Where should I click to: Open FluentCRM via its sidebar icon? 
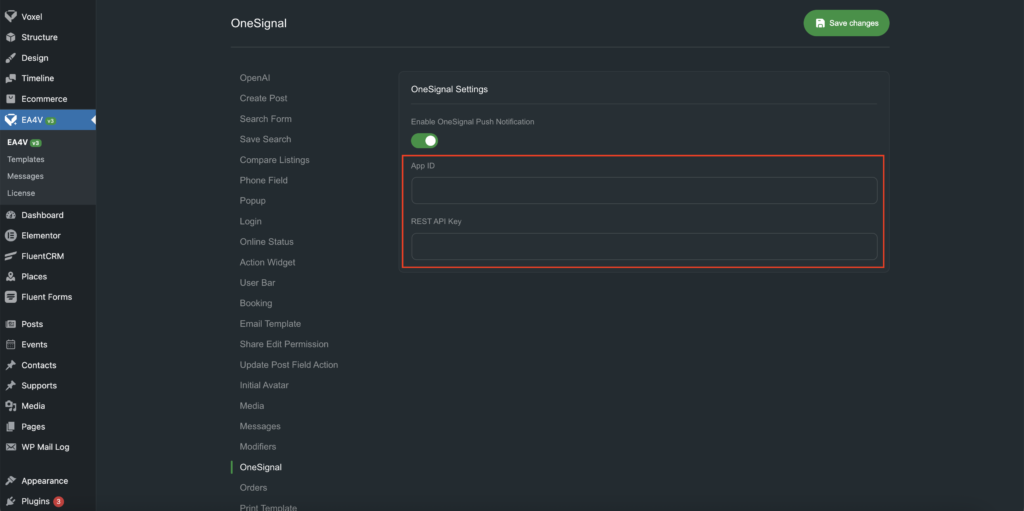tap(11, 256)
